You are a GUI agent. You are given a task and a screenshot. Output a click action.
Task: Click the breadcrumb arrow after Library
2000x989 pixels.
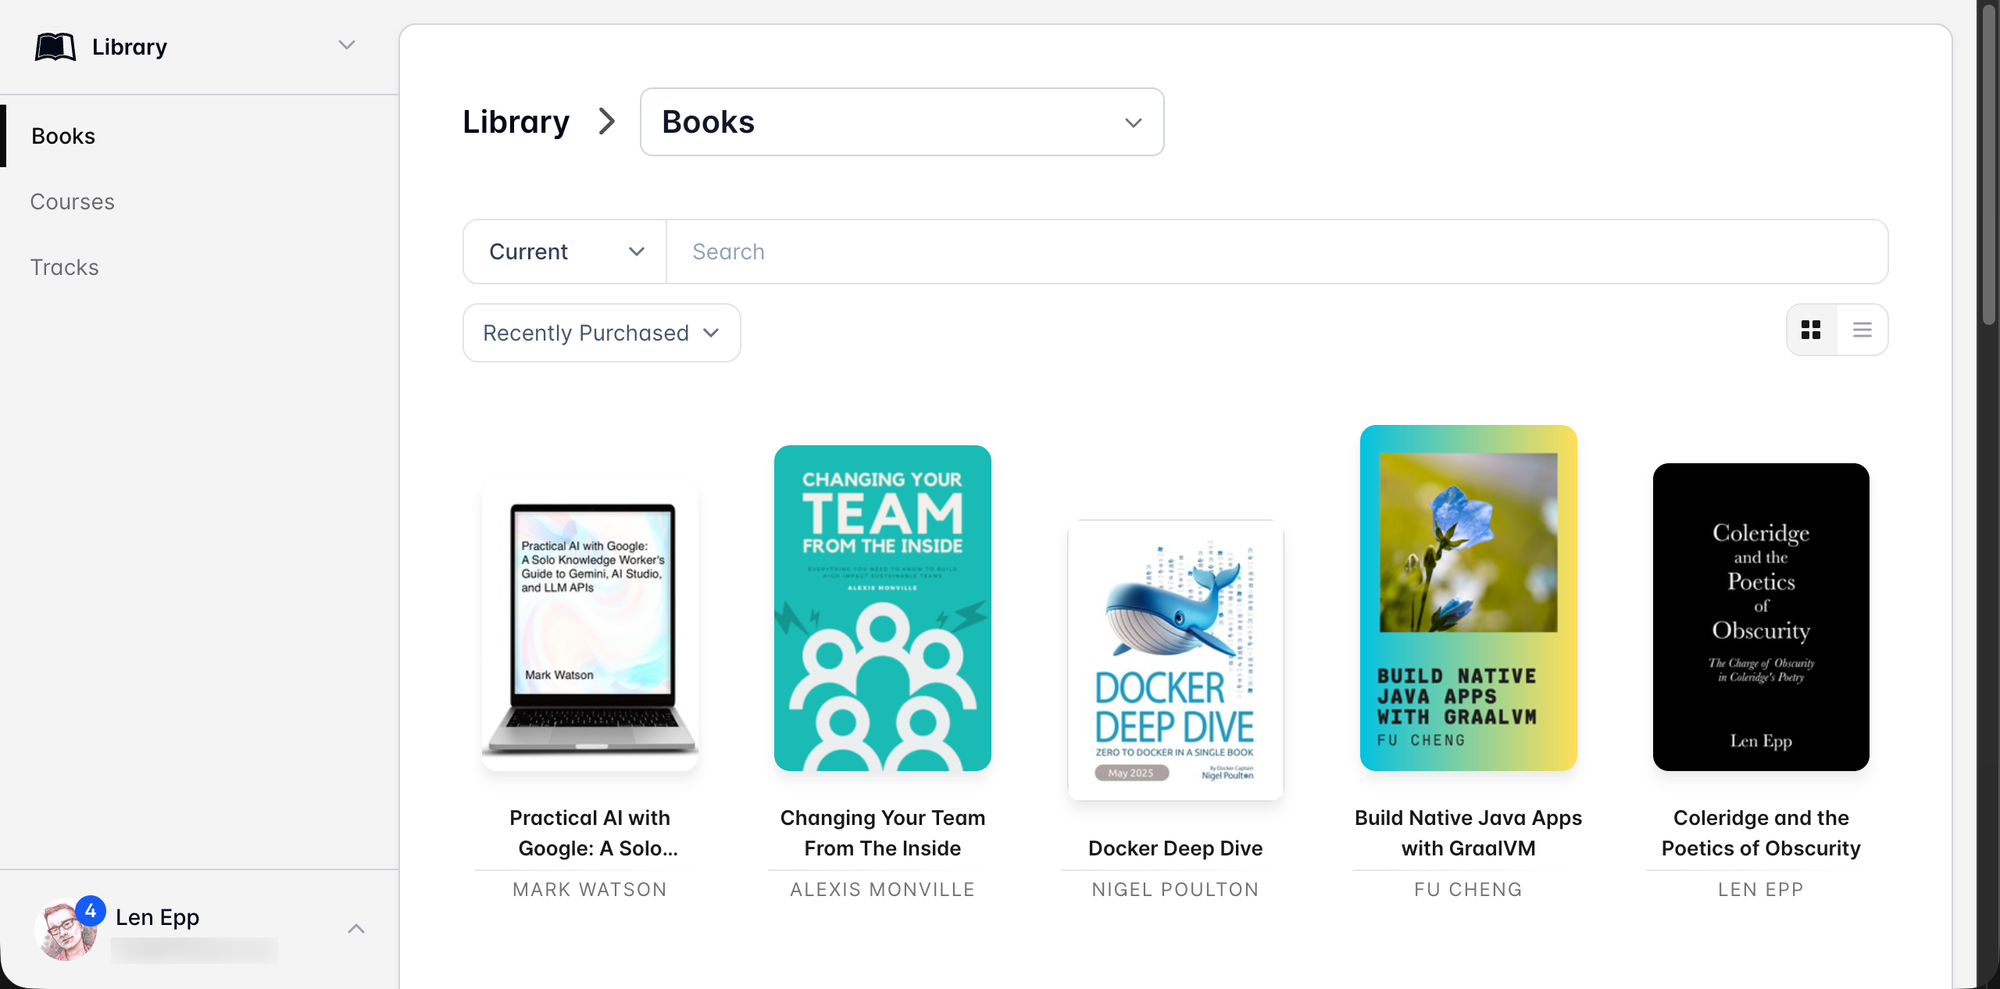click(606, 122)
